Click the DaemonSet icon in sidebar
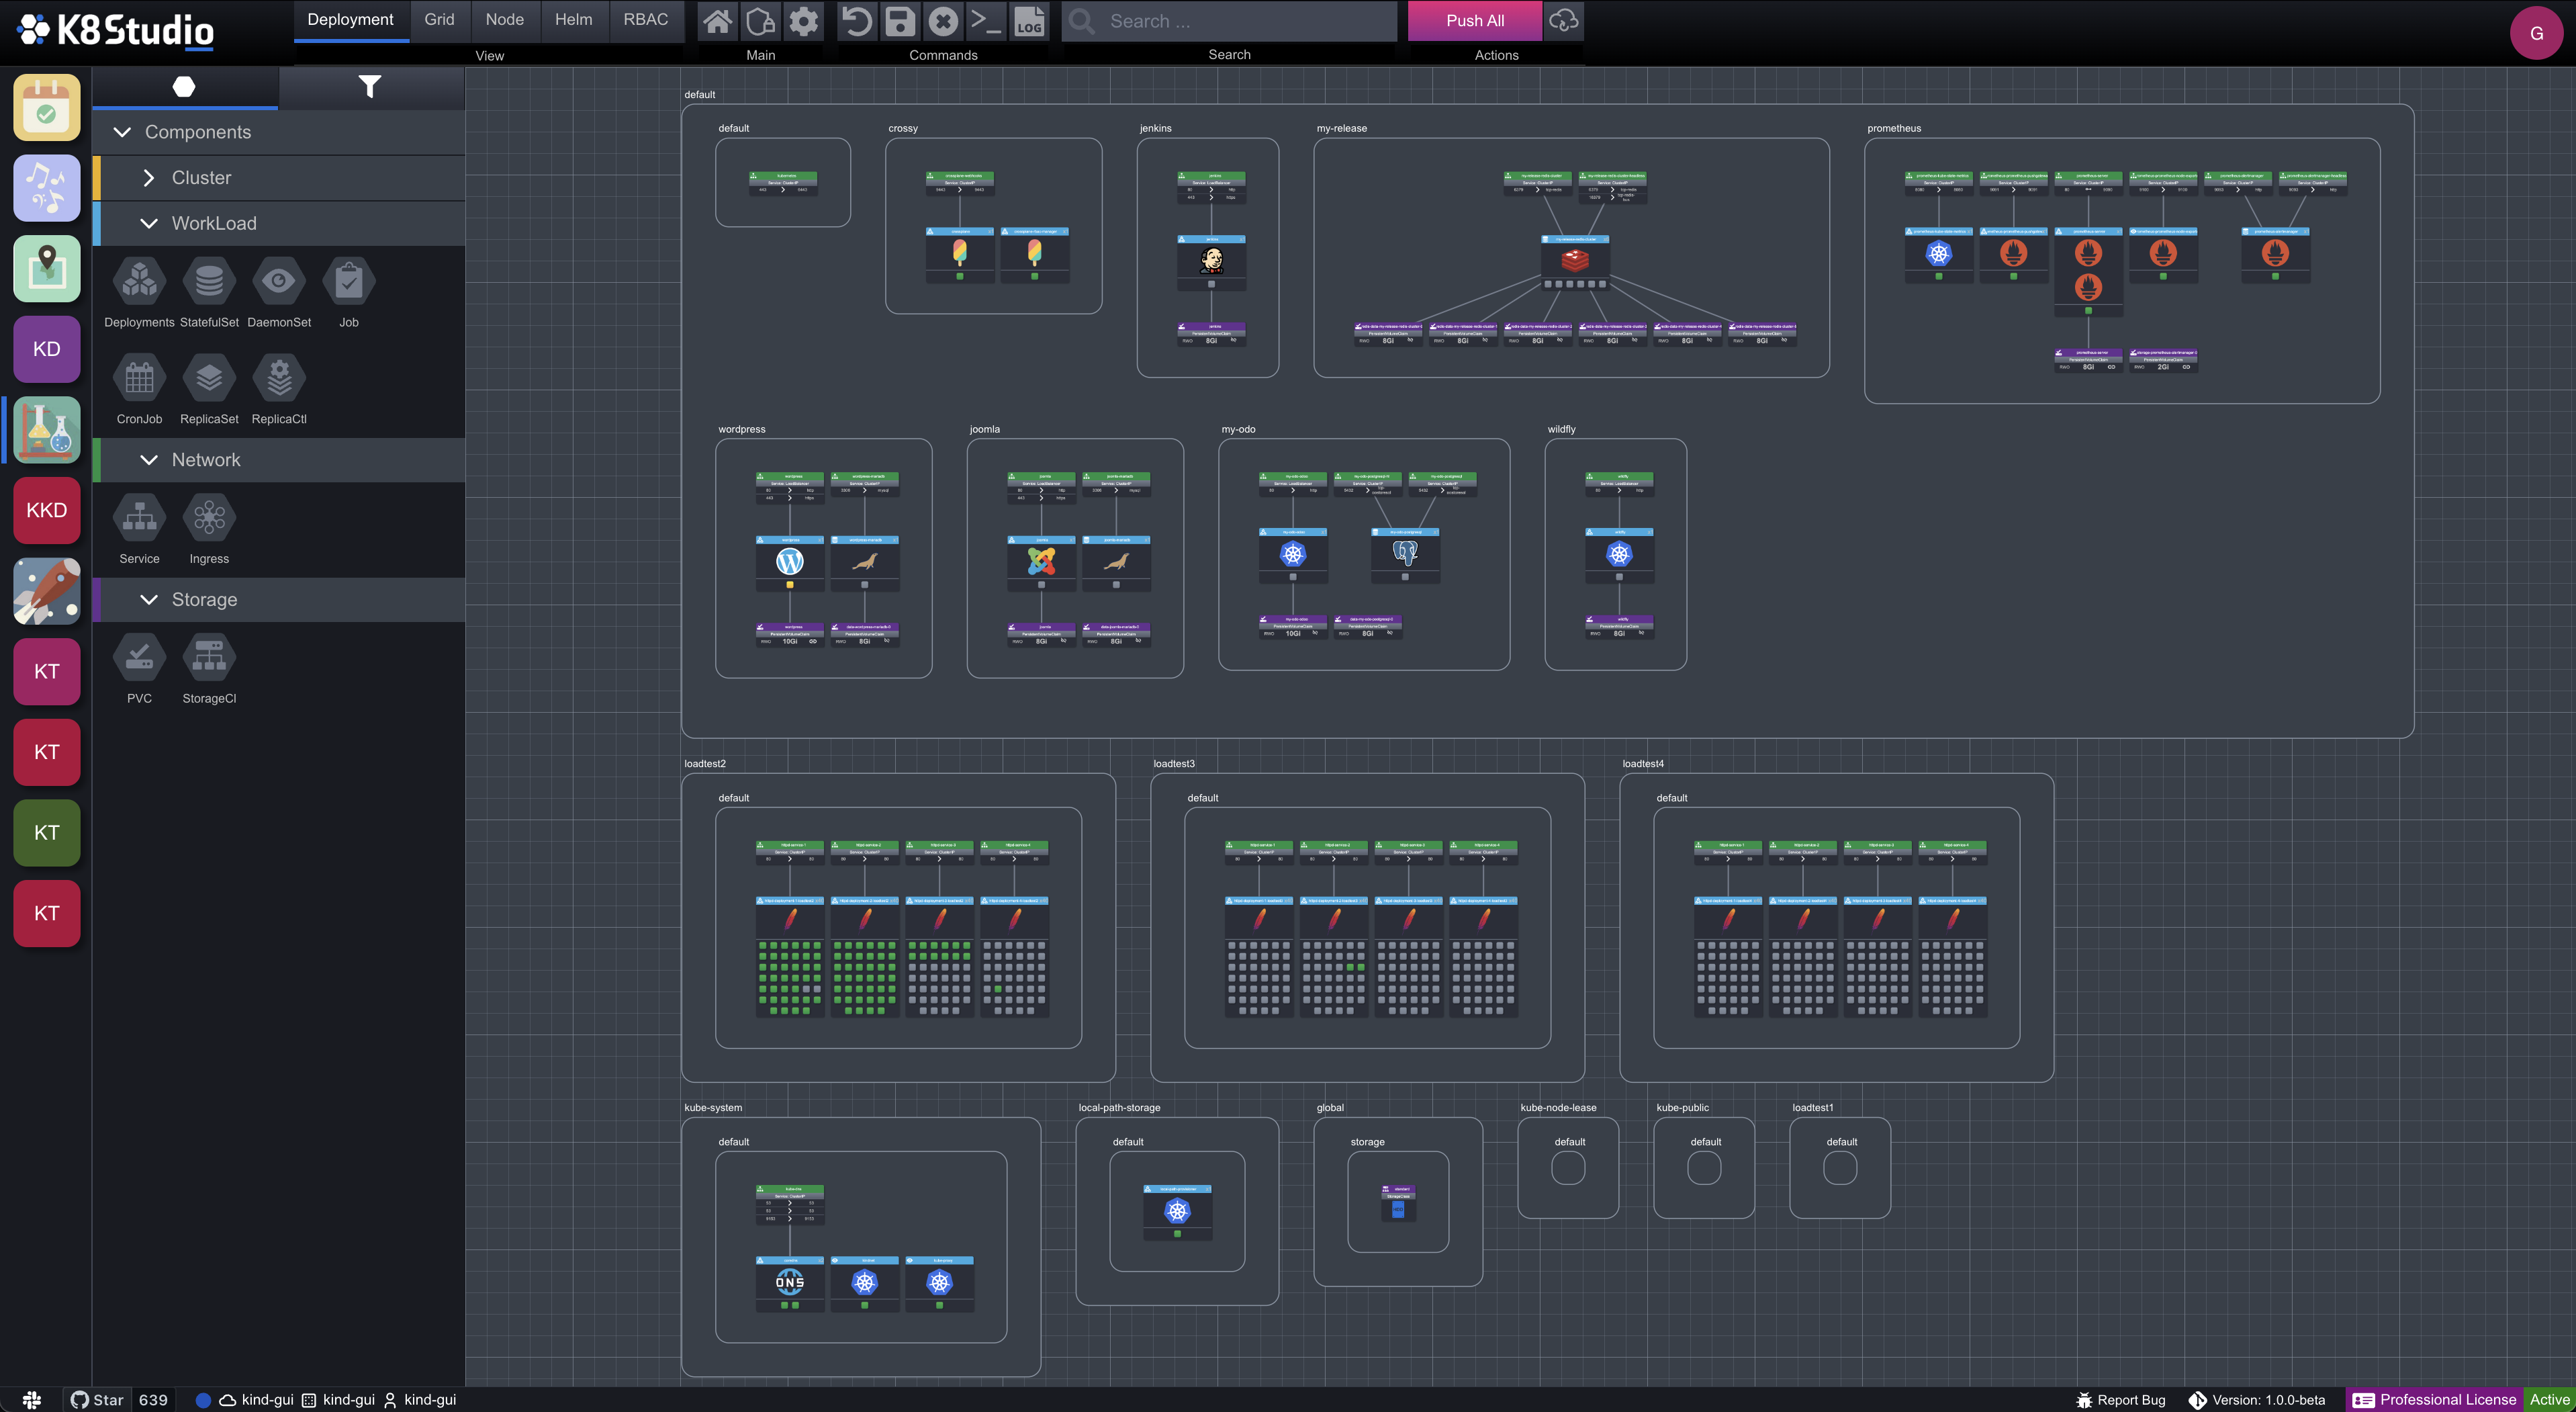The width and height of the screenshot is (2576, 1412). pyautogui.click(x=278, y=280)
